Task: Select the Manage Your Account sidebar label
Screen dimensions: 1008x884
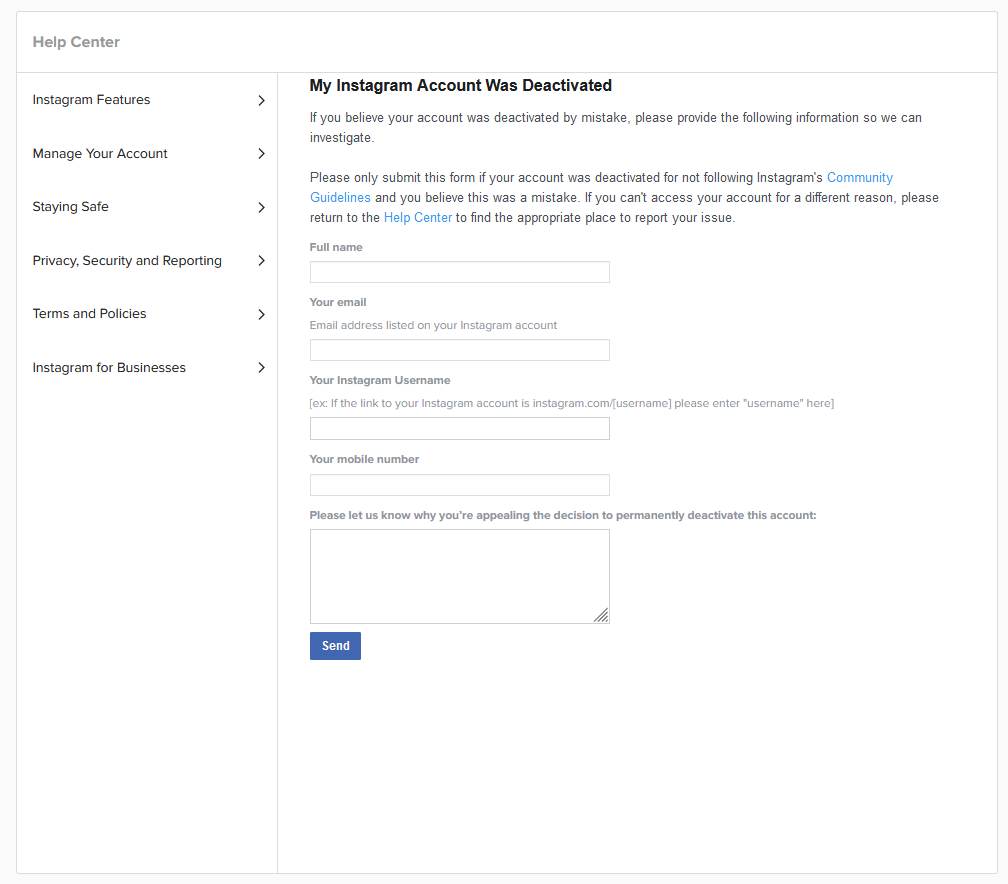Action: pos(100,154)
